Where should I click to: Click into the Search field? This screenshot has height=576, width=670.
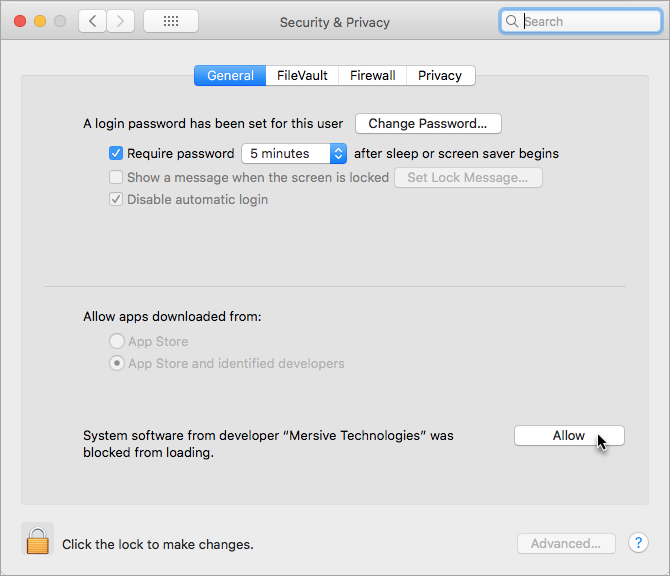coord(581,21)
